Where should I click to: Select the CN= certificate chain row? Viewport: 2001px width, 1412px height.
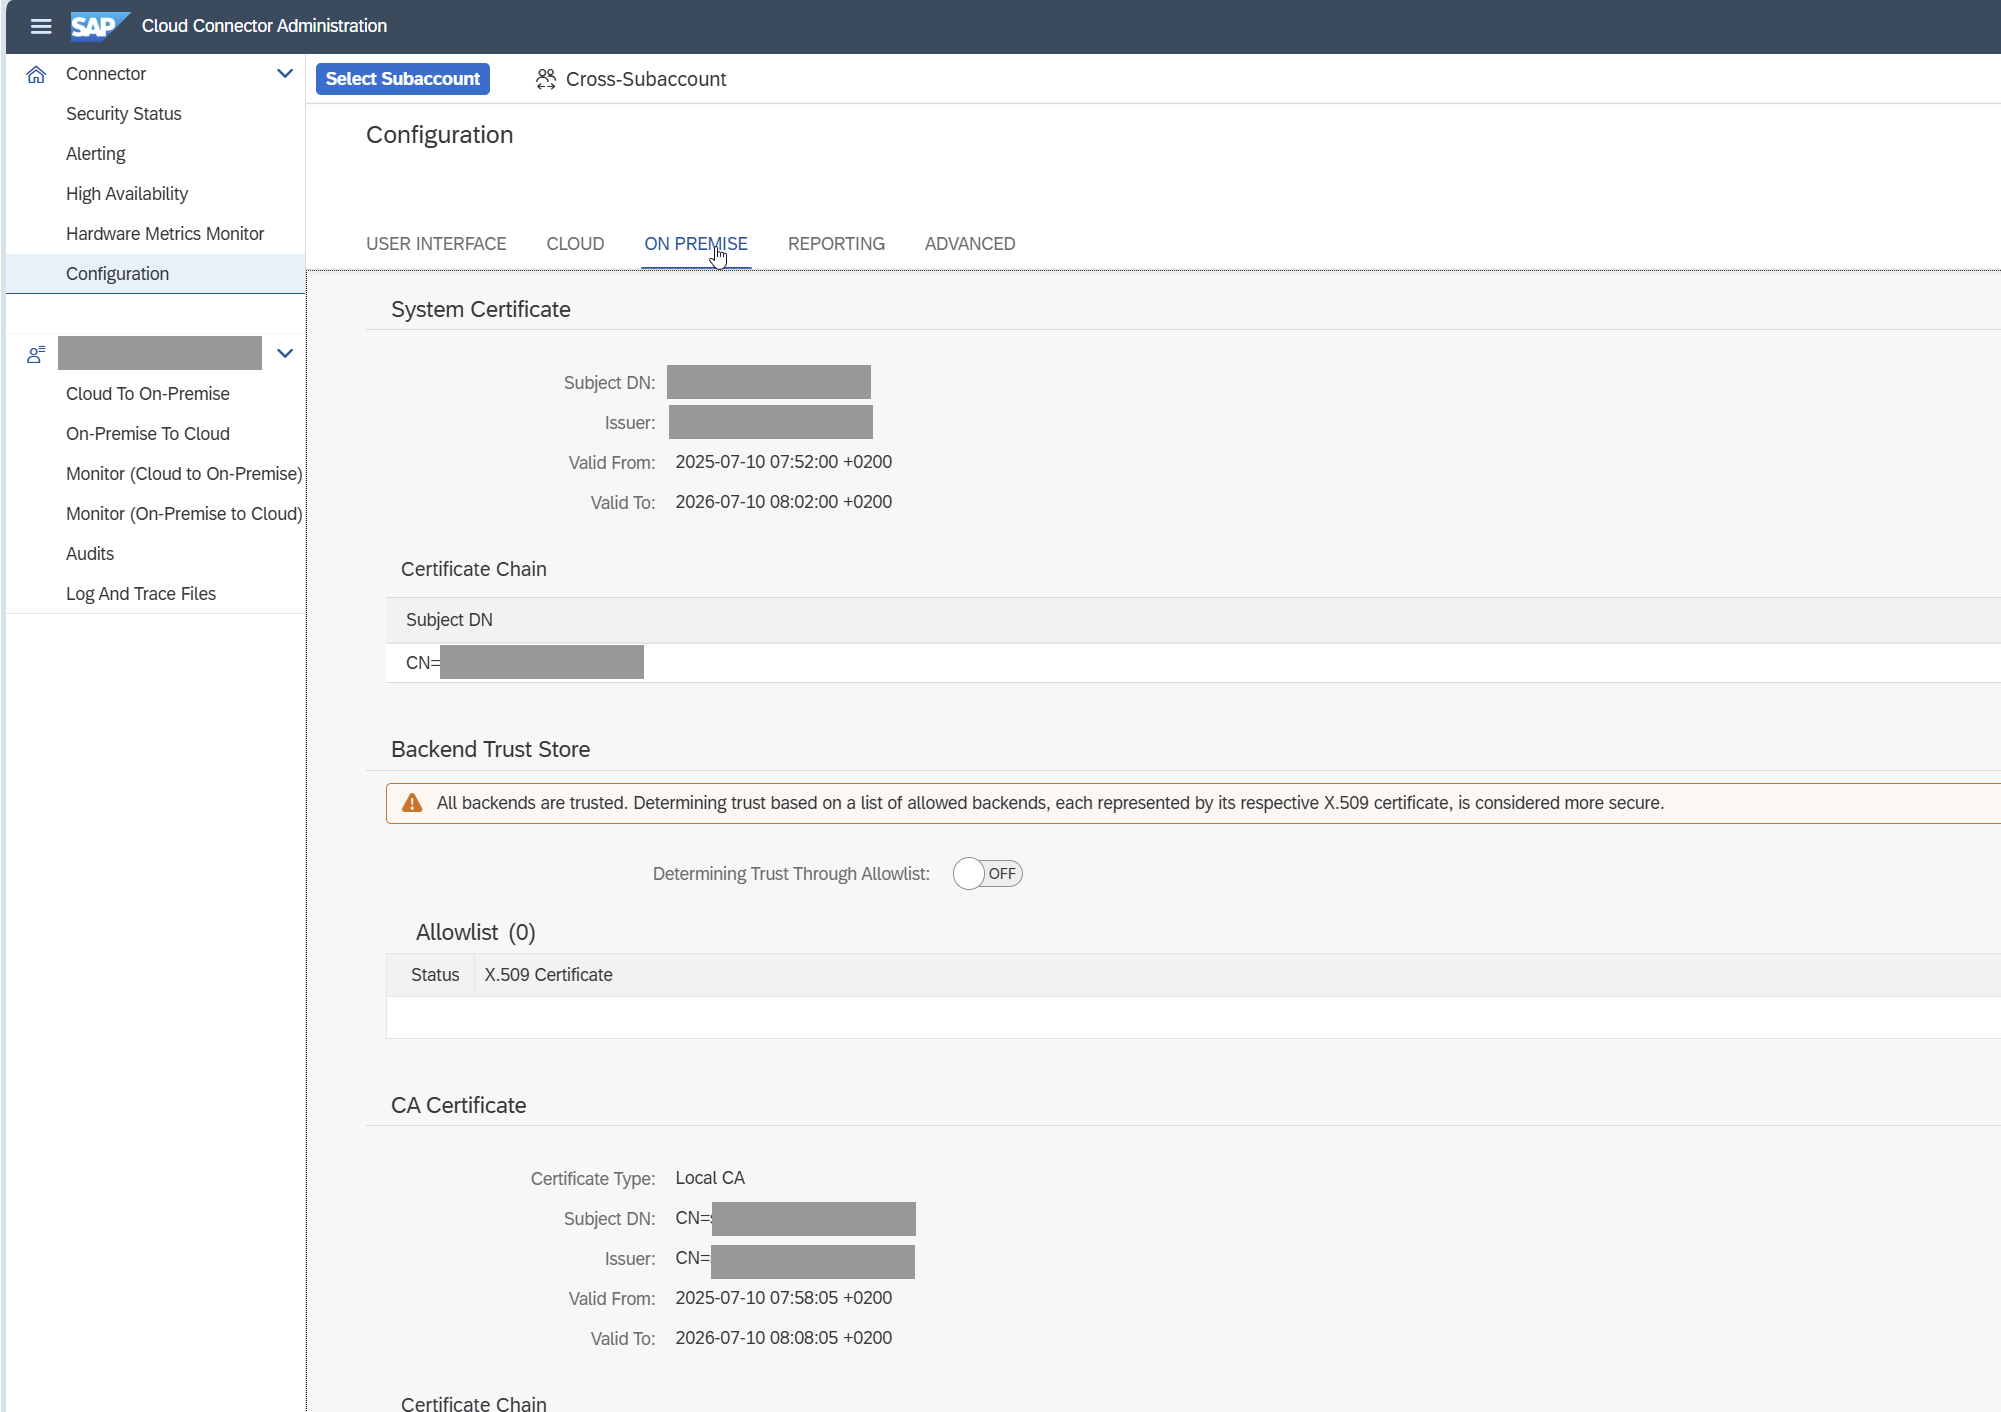(x=1193, y=663)
